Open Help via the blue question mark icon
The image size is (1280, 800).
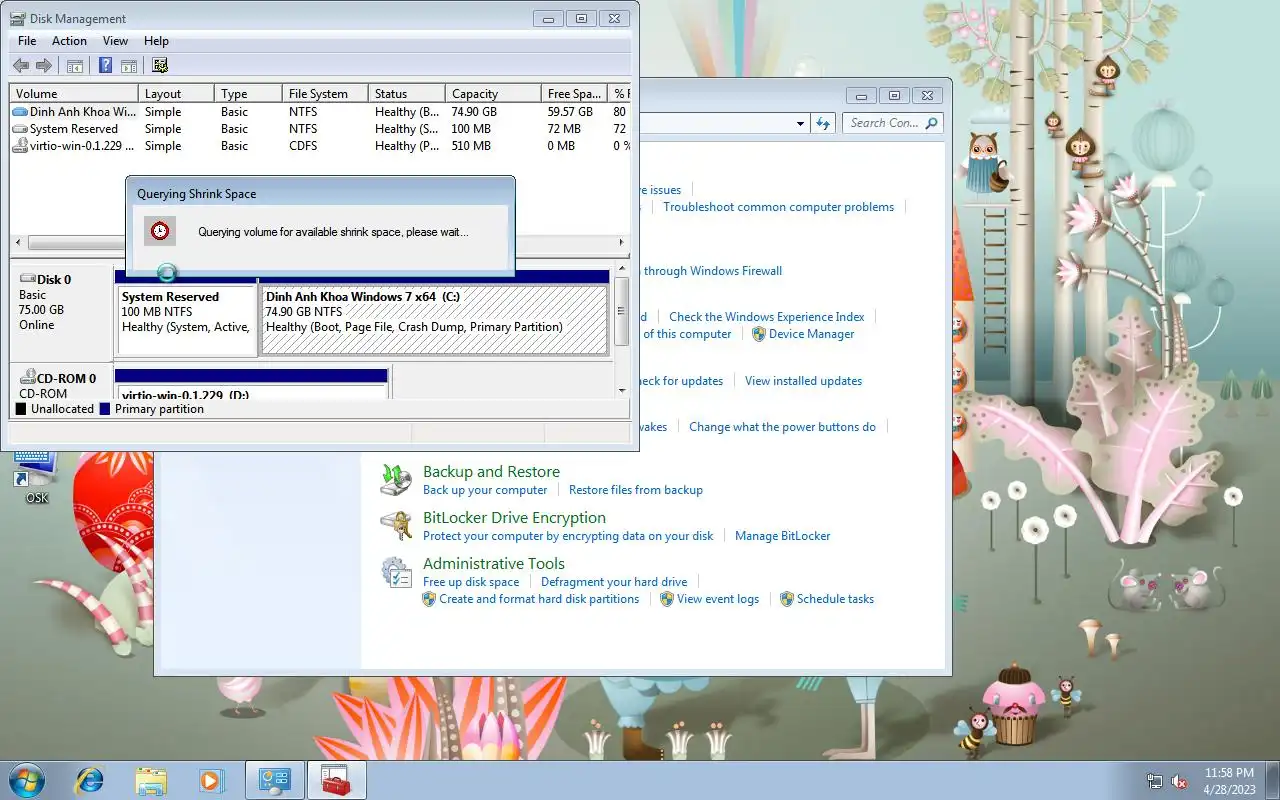105,66
